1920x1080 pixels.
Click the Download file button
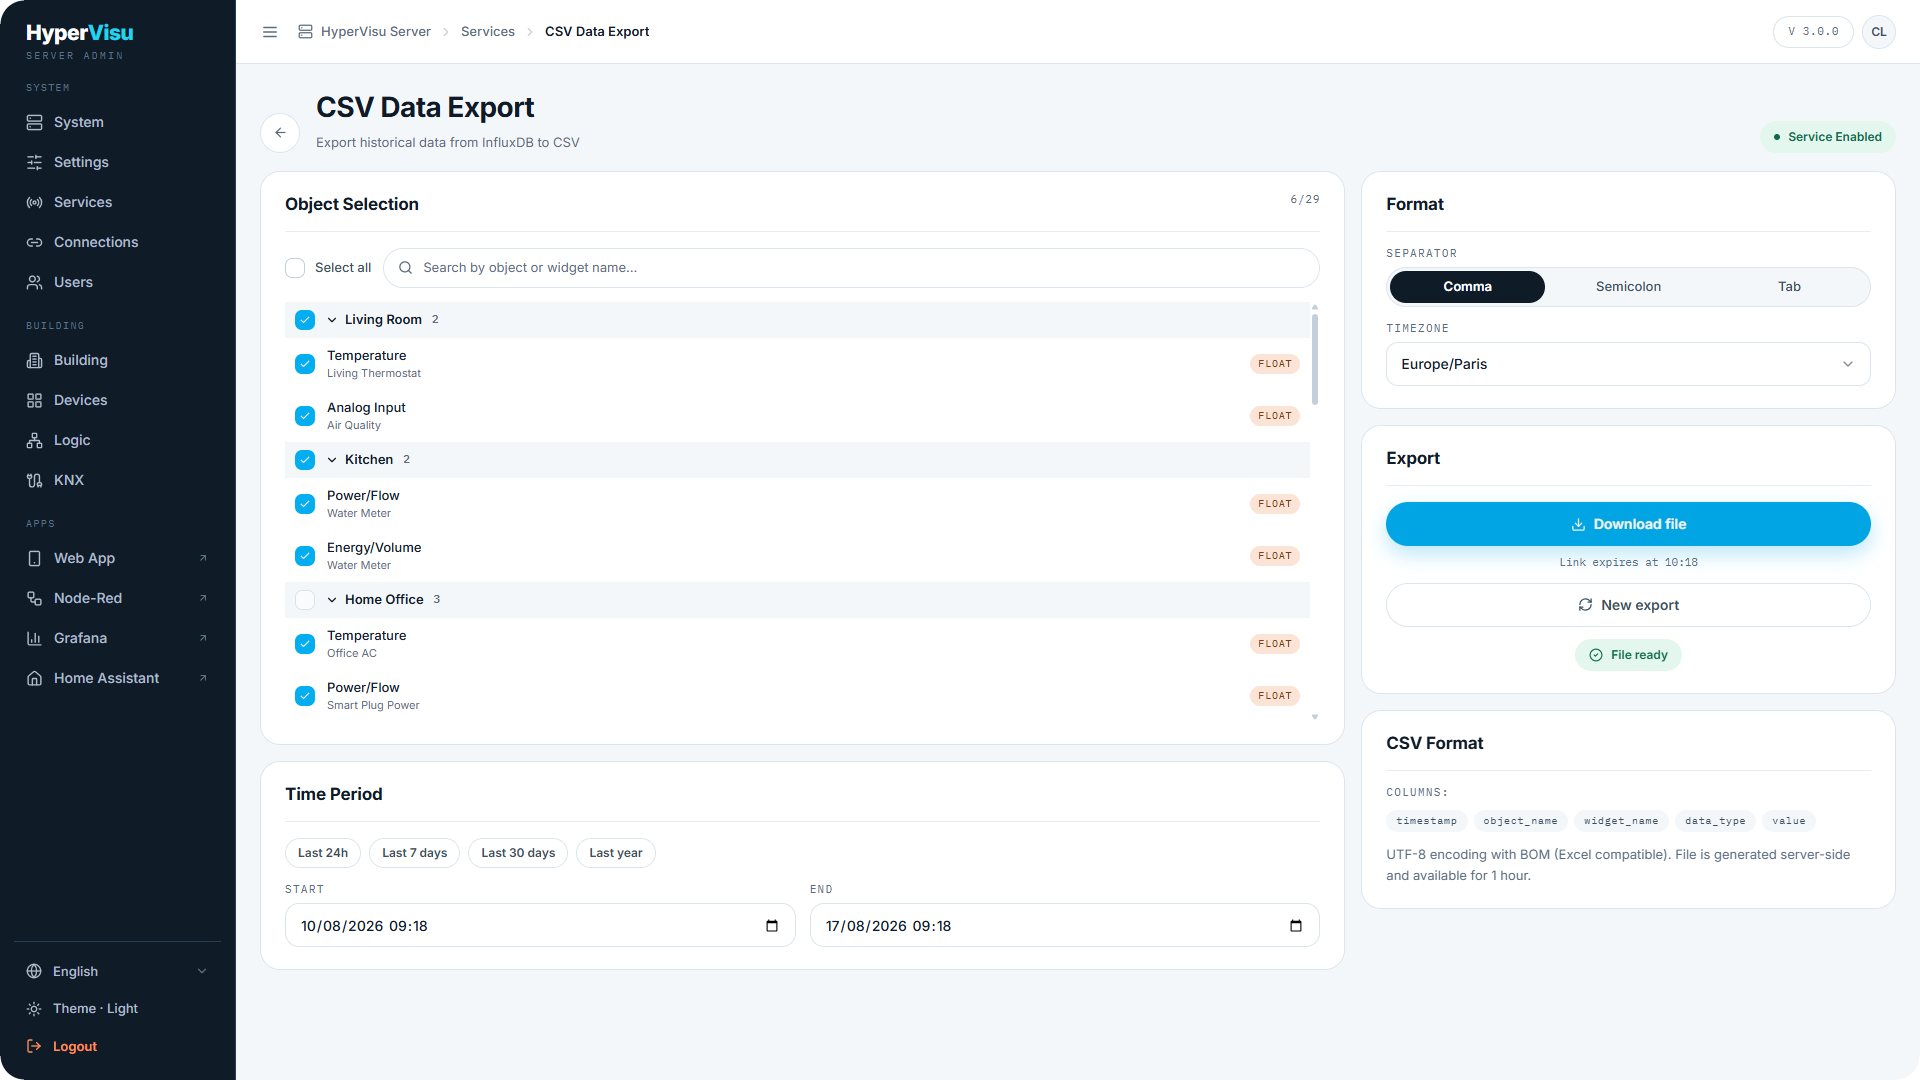click(1628, 524)
